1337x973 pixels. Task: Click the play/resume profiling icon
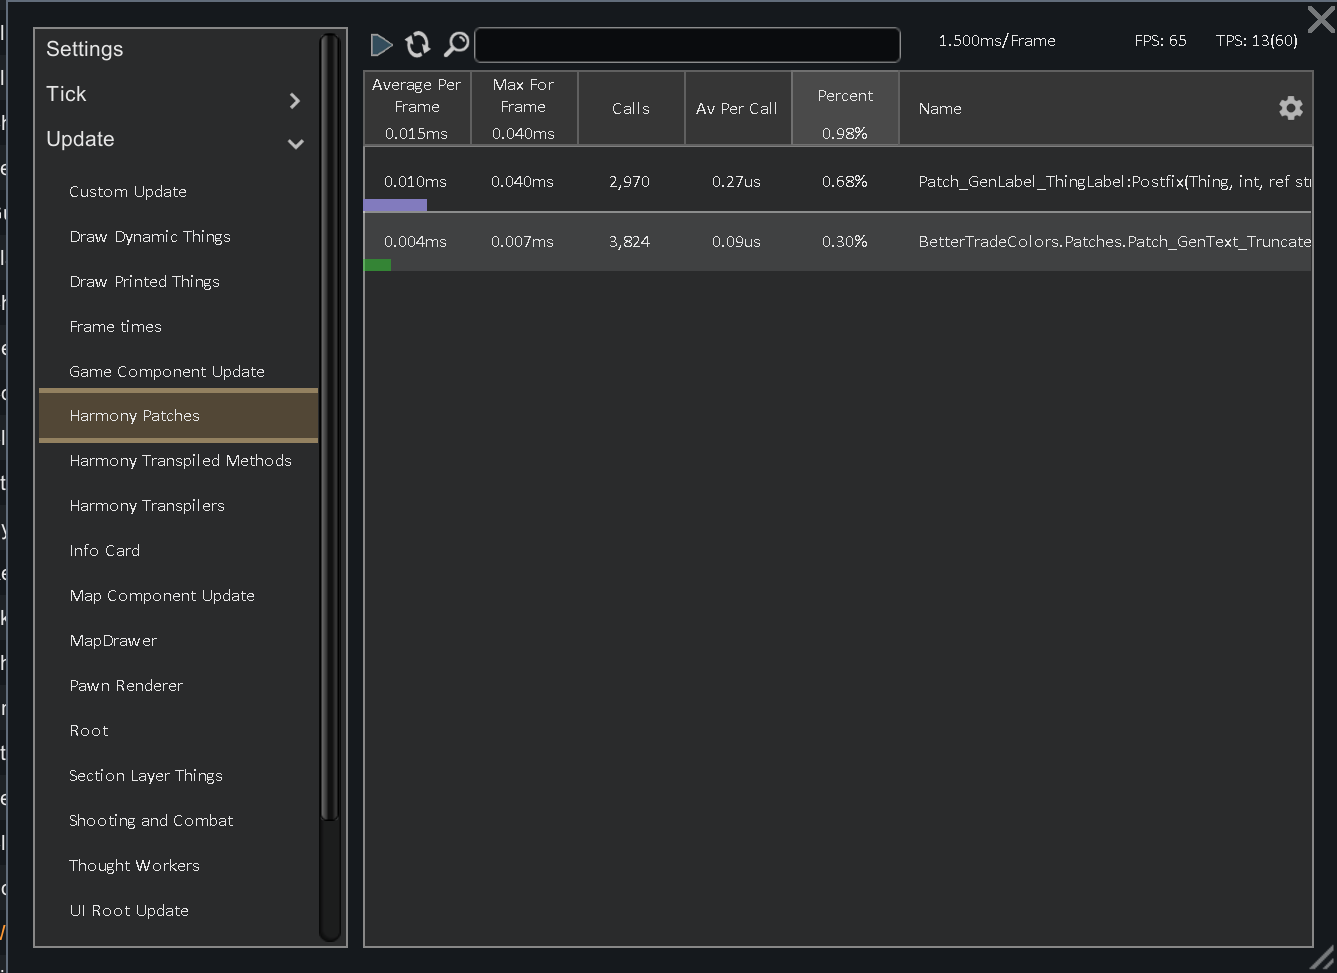(x=381, y=44)
